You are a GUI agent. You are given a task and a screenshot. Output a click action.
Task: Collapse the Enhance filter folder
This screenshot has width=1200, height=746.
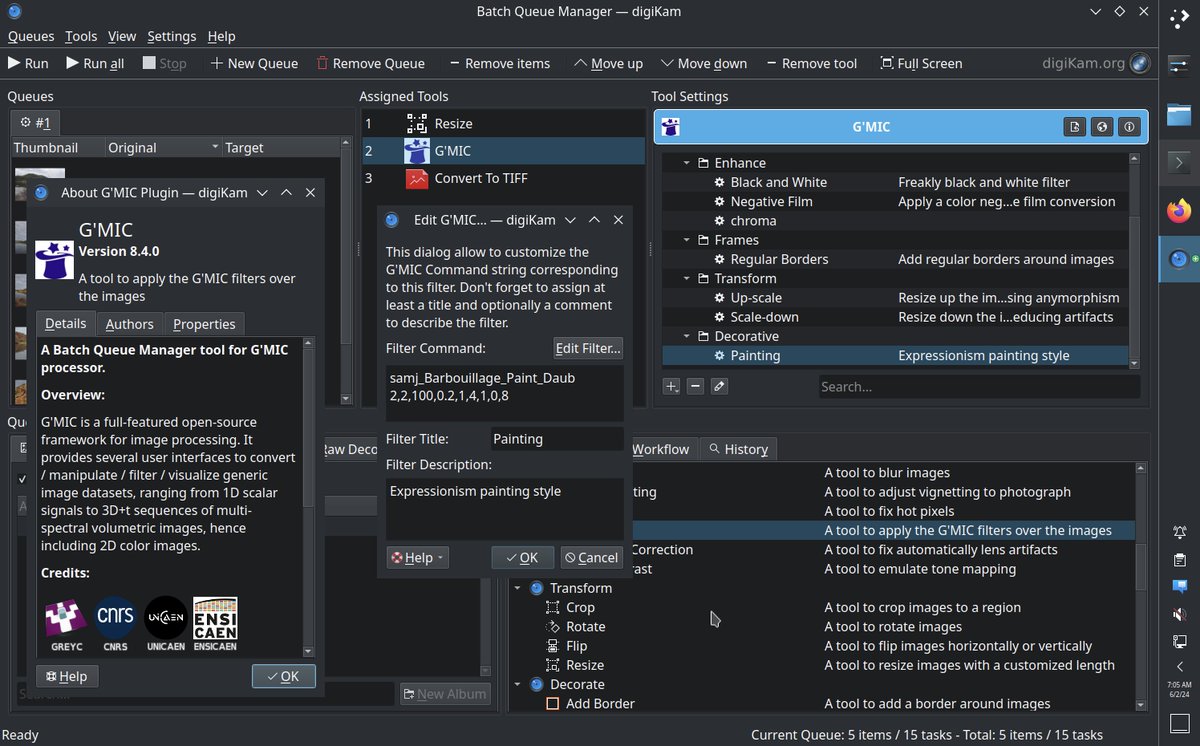pyautogui.click(x=686, y=163)
